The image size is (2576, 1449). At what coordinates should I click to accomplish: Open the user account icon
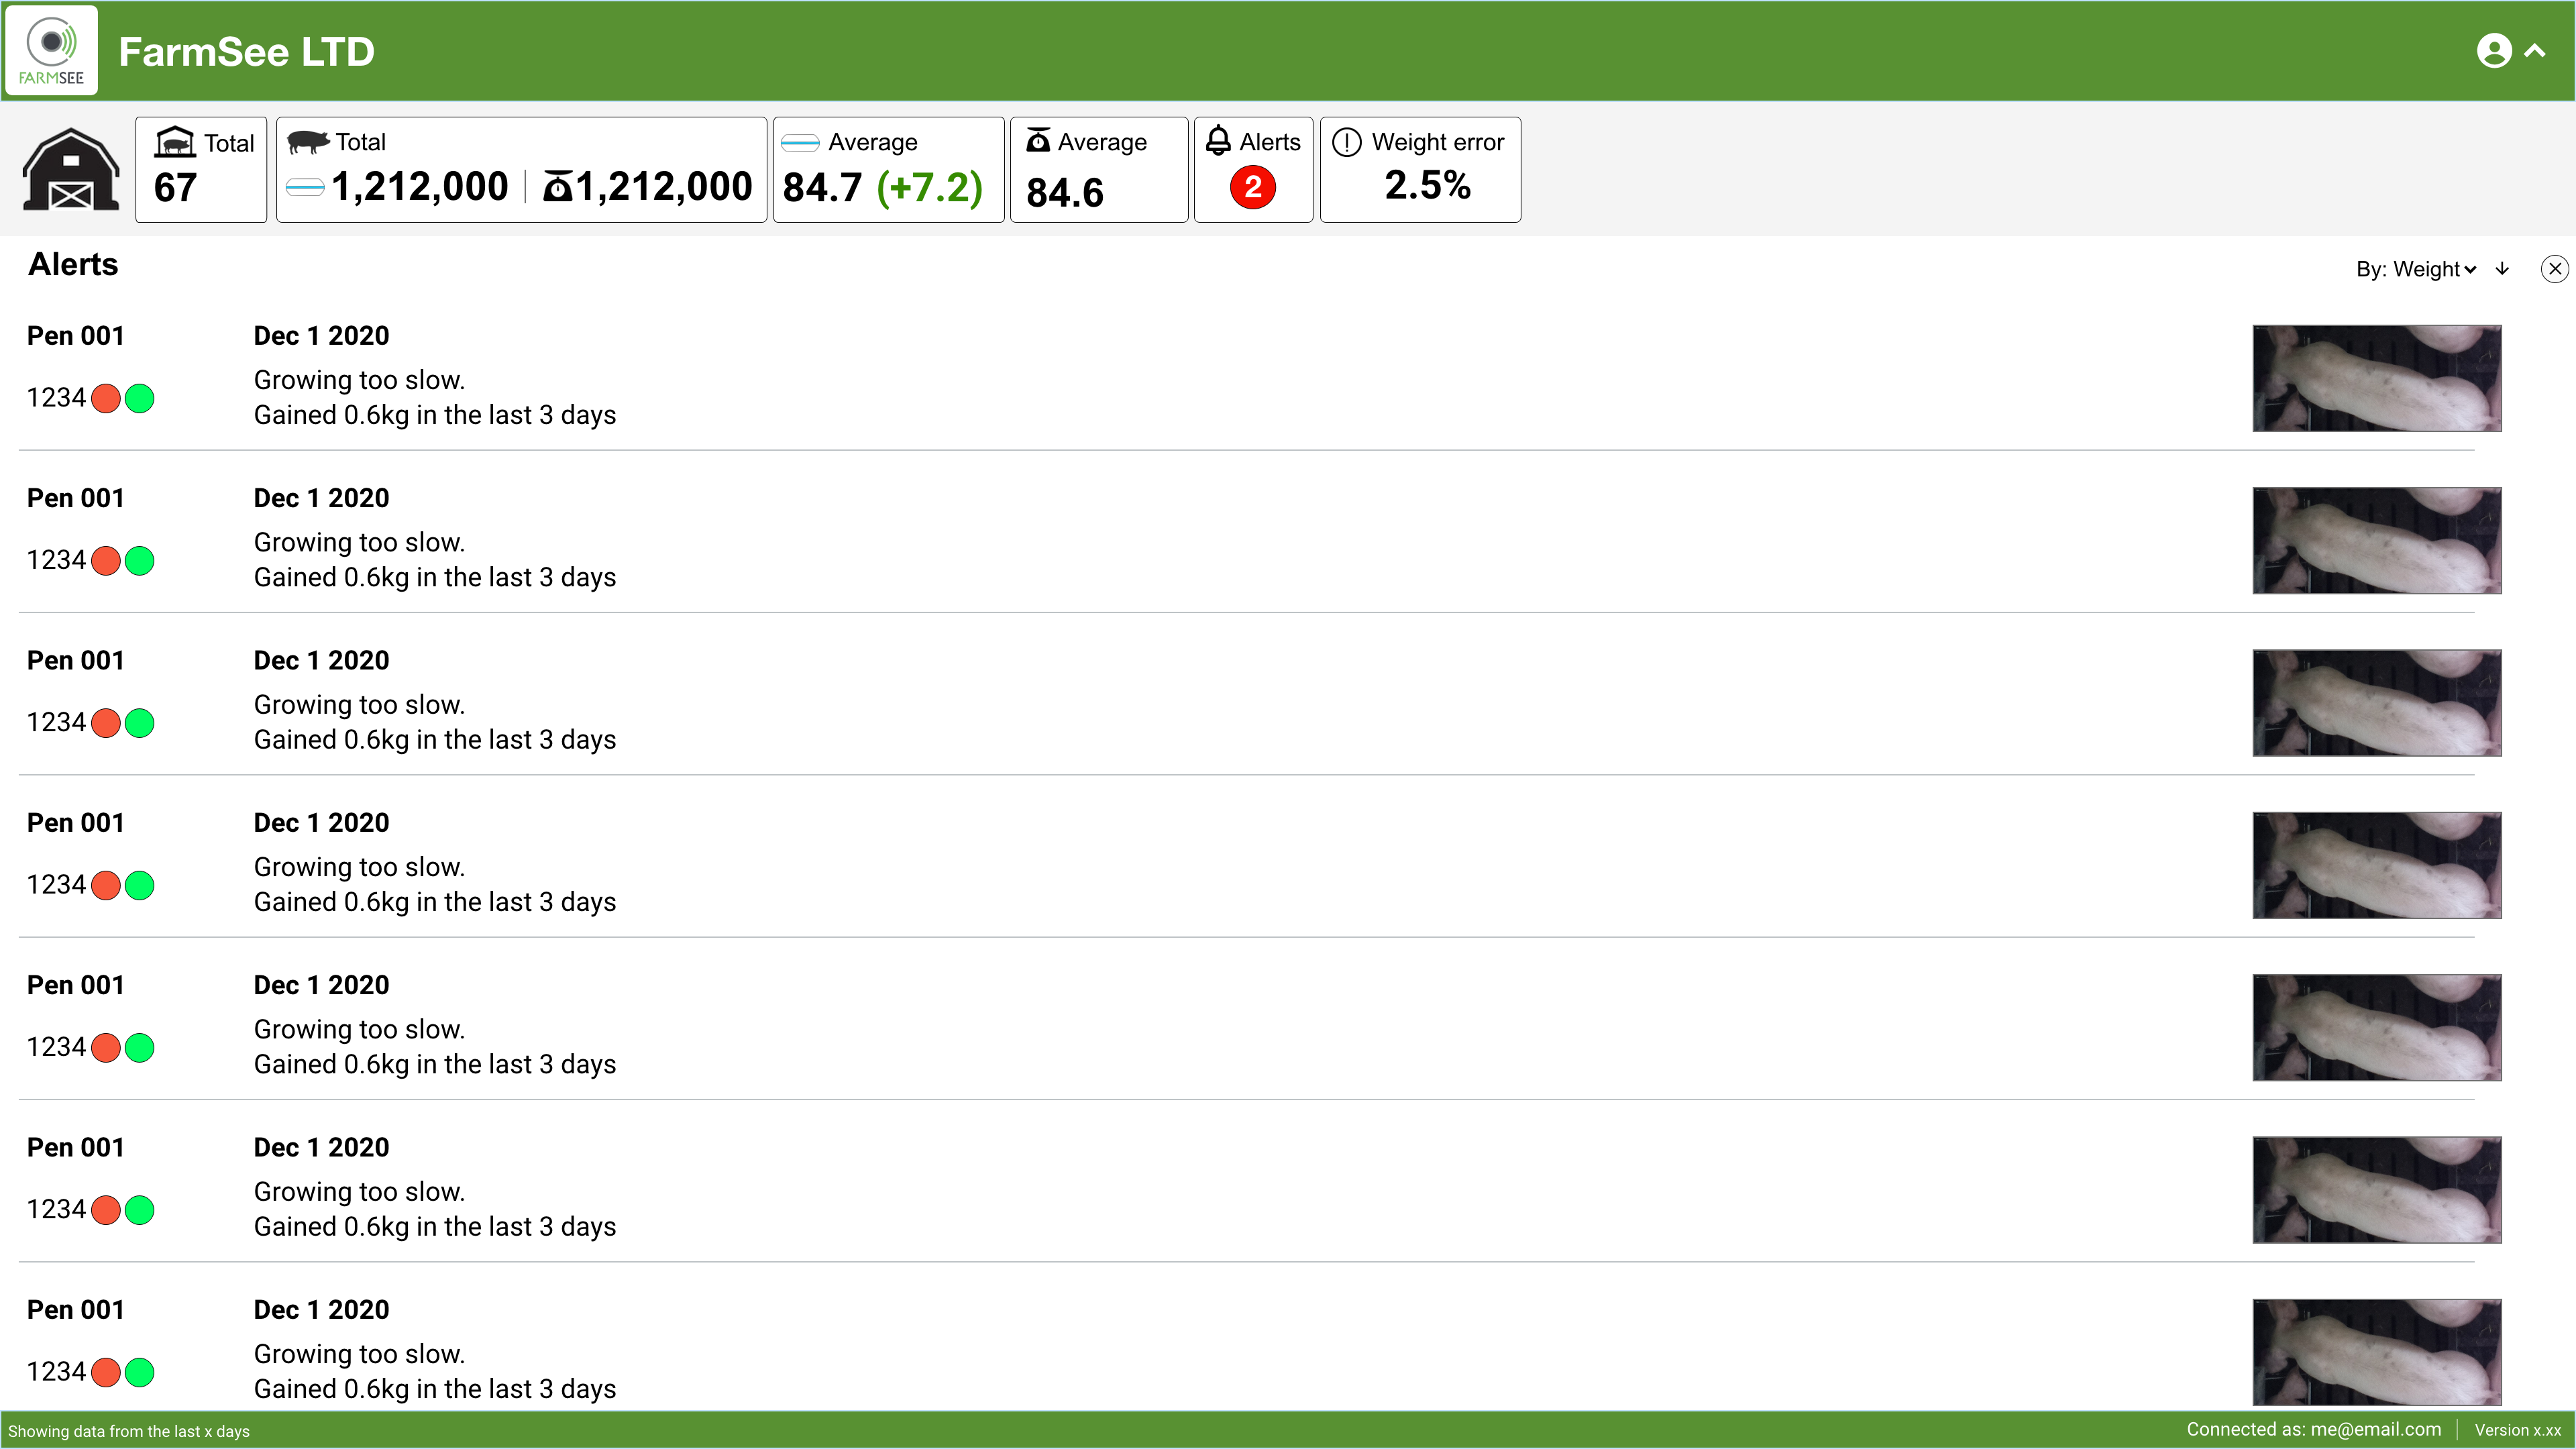point(2494,51)
